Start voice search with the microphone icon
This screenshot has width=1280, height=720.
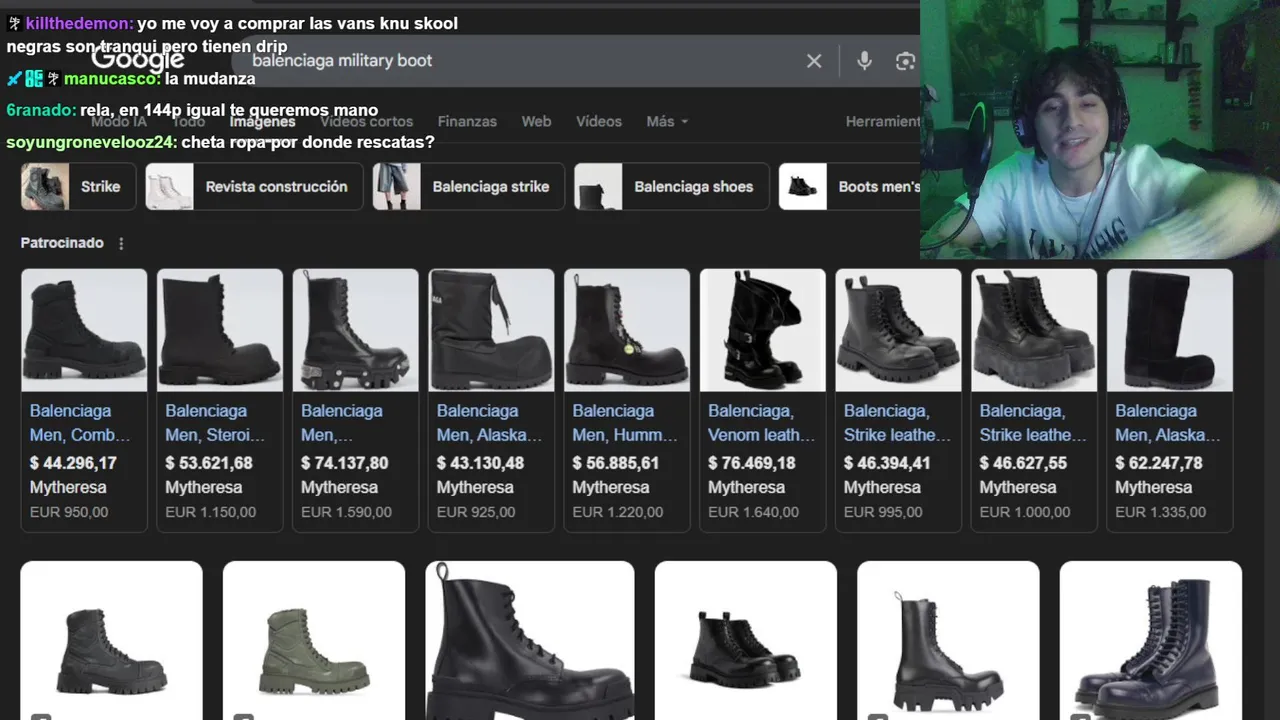point(865,61)
